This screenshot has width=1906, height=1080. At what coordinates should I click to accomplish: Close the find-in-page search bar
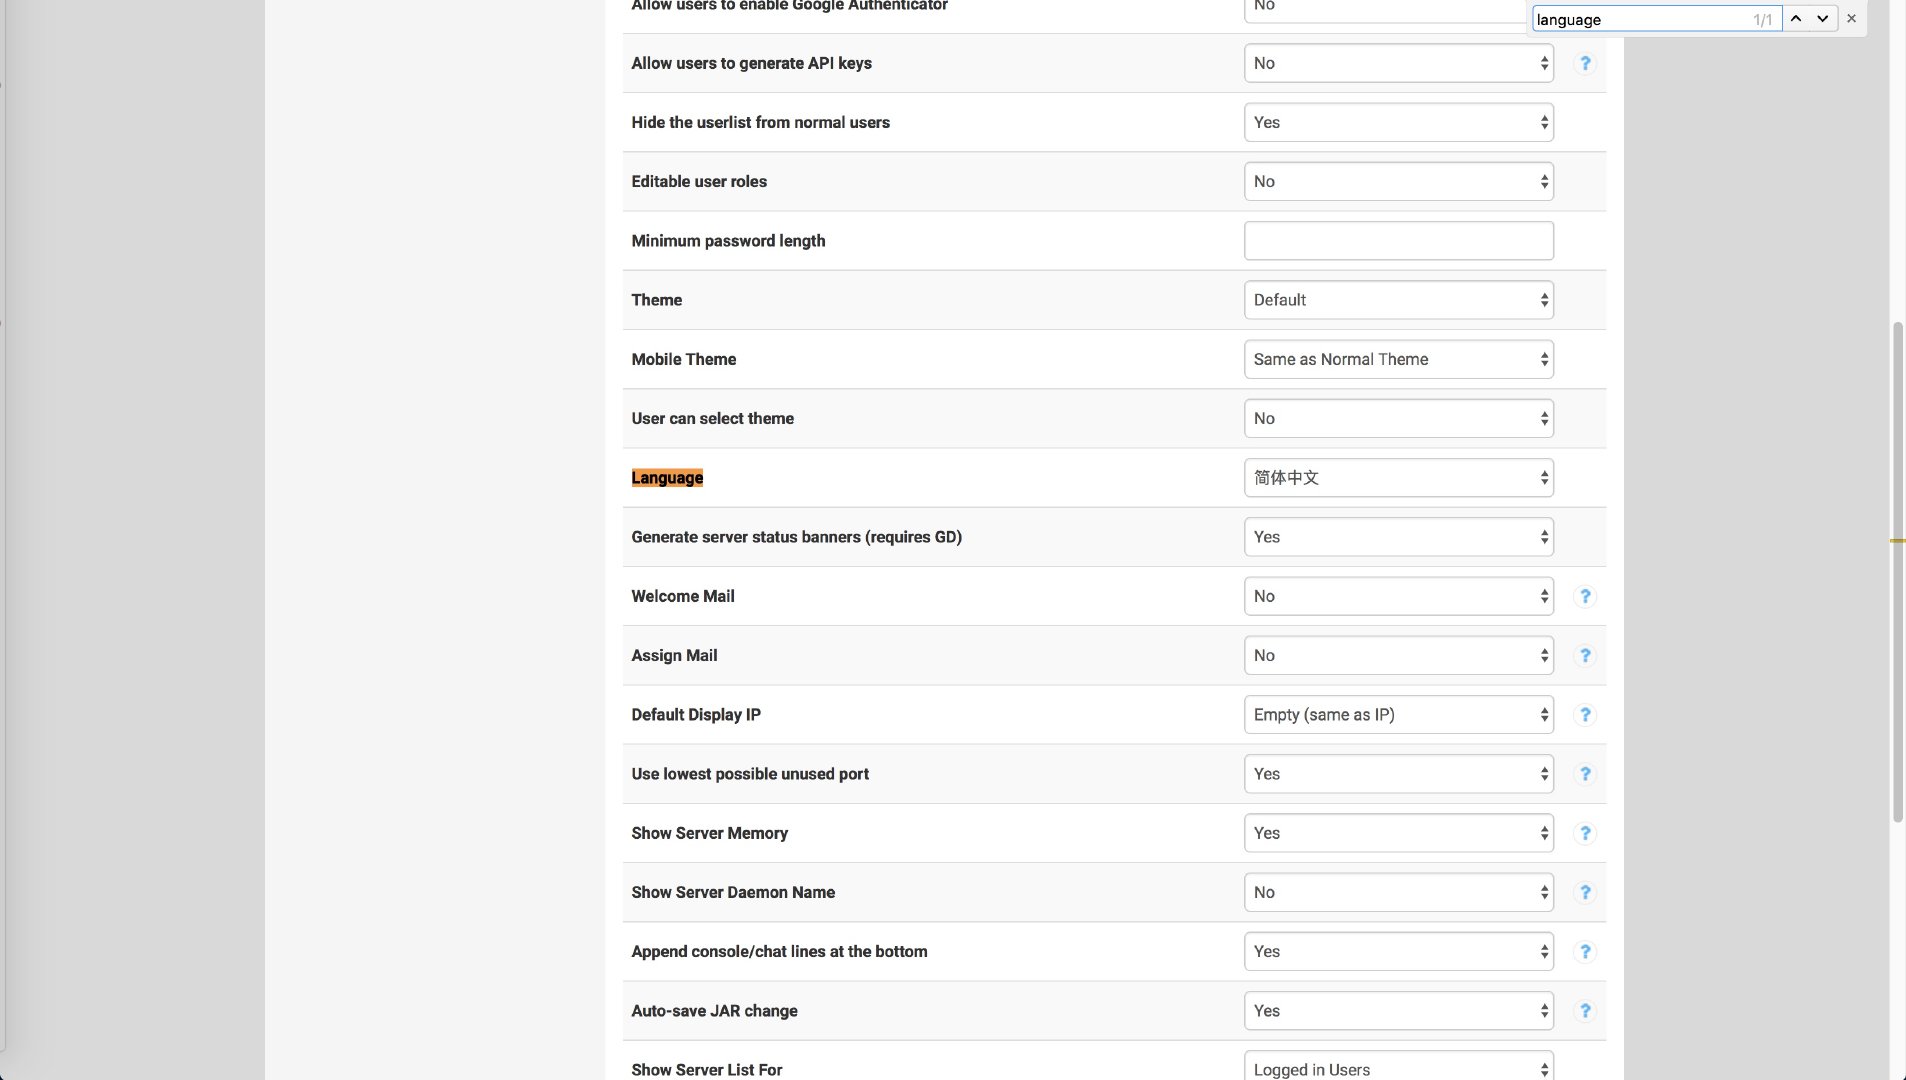point(1851,19)
